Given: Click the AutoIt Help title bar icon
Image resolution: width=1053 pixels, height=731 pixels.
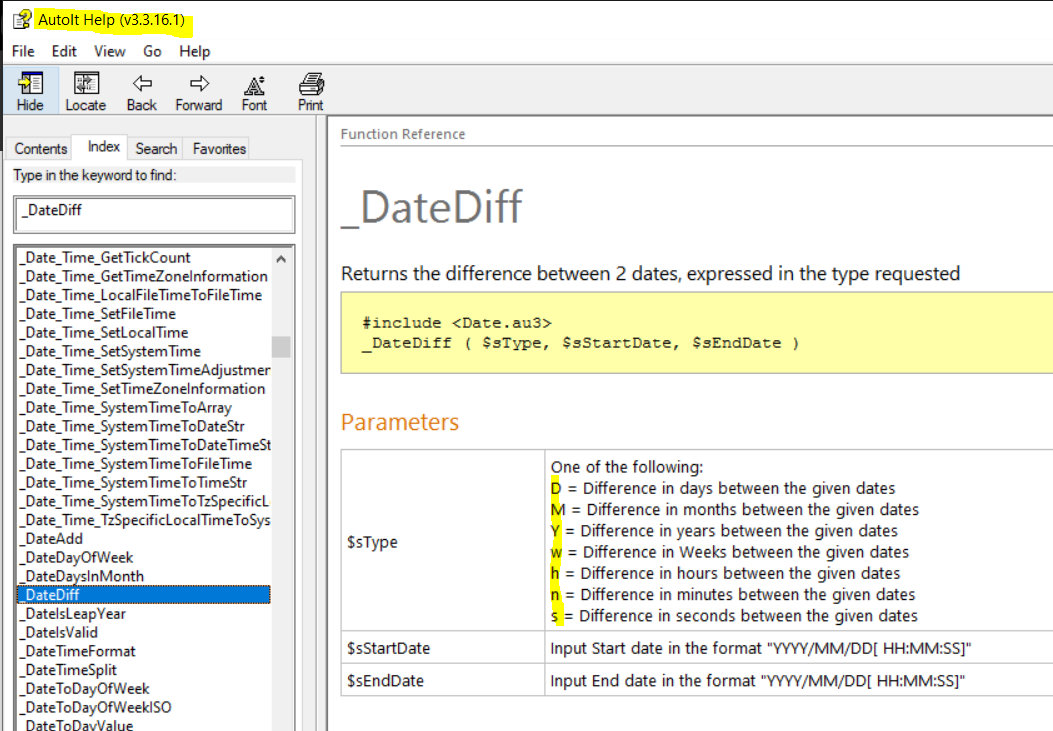Looking at the screenshot, I should pyautogui.click(x=21, y=20).
